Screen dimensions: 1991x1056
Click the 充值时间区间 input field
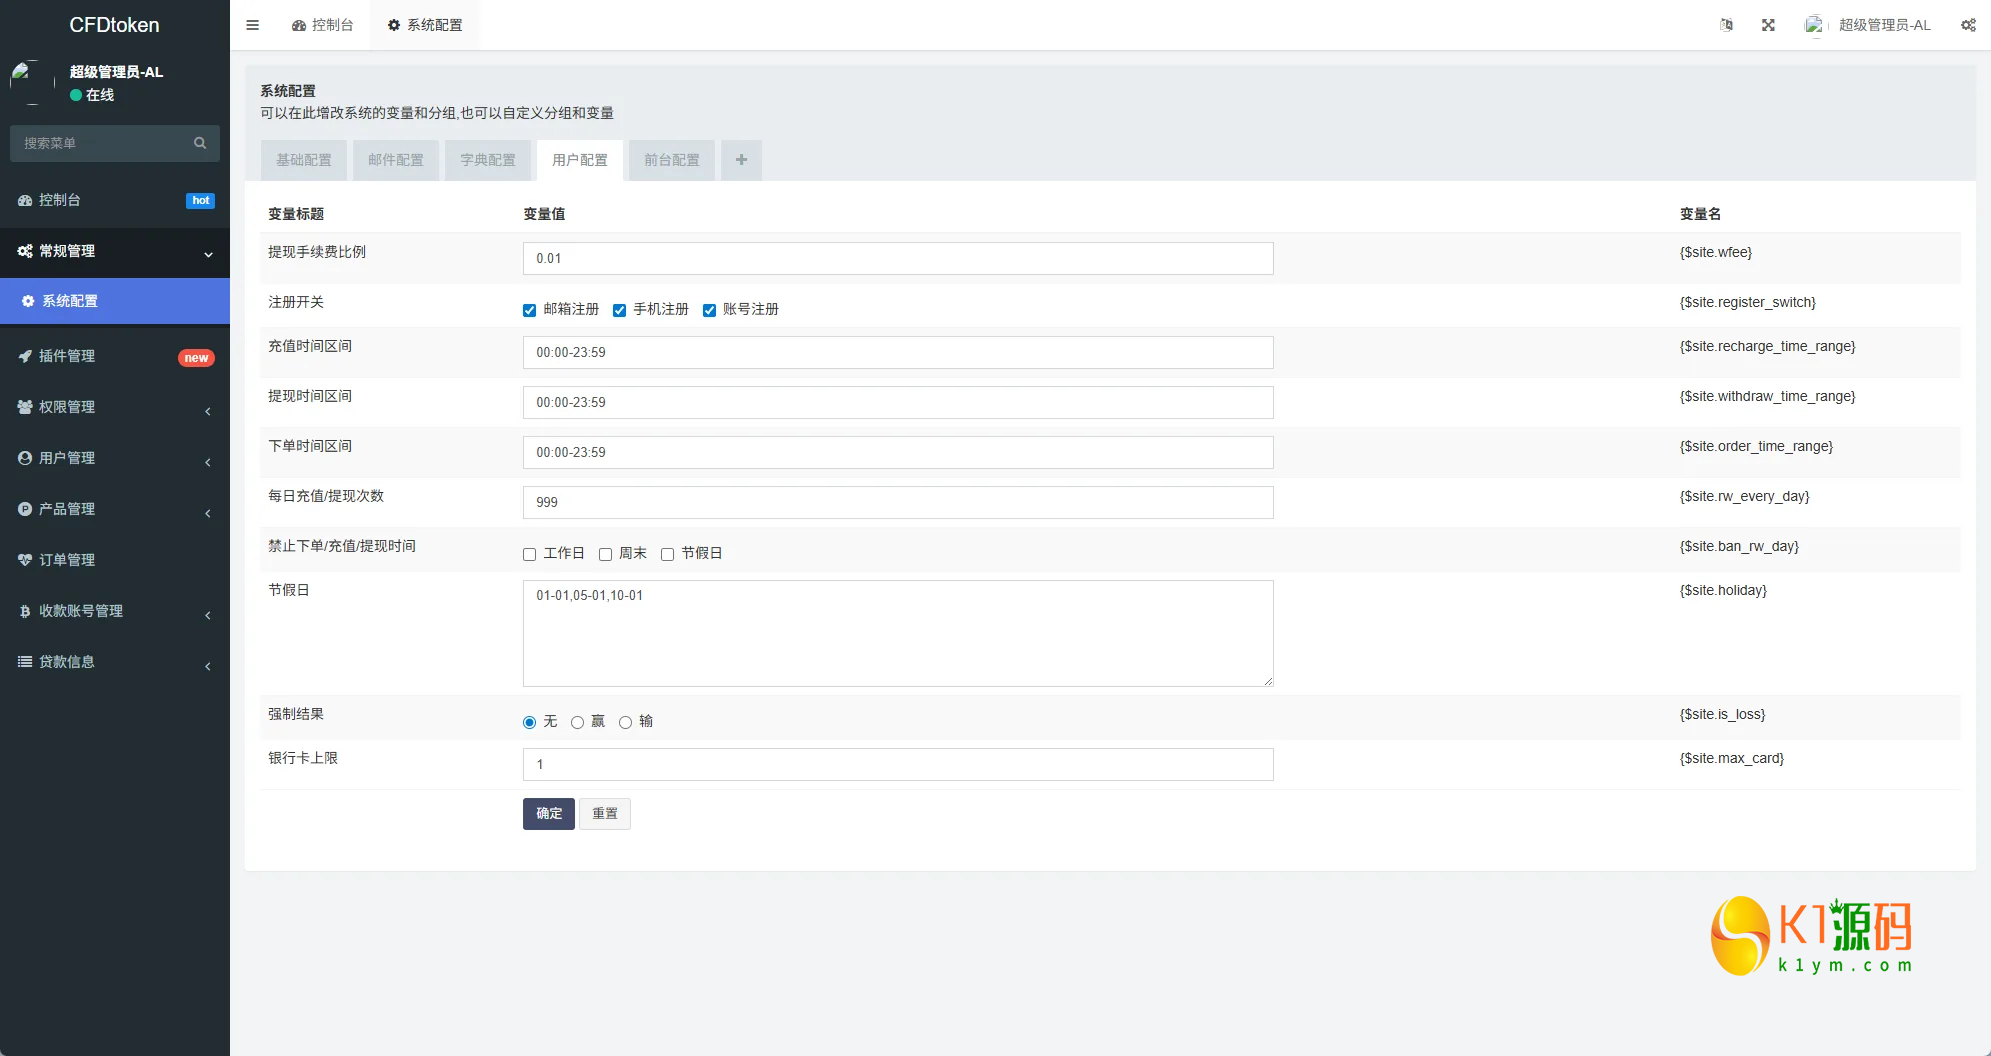coord(898,352)
